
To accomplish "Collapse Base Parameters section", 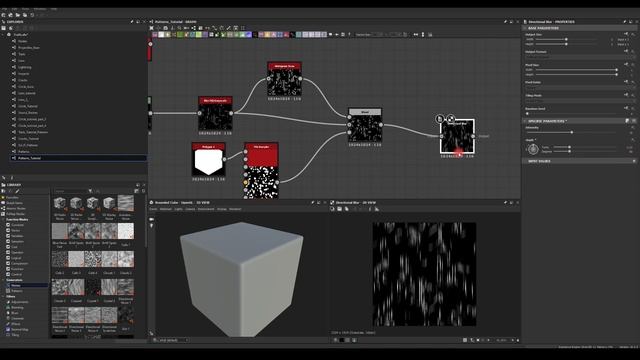I will click(525, 28).
